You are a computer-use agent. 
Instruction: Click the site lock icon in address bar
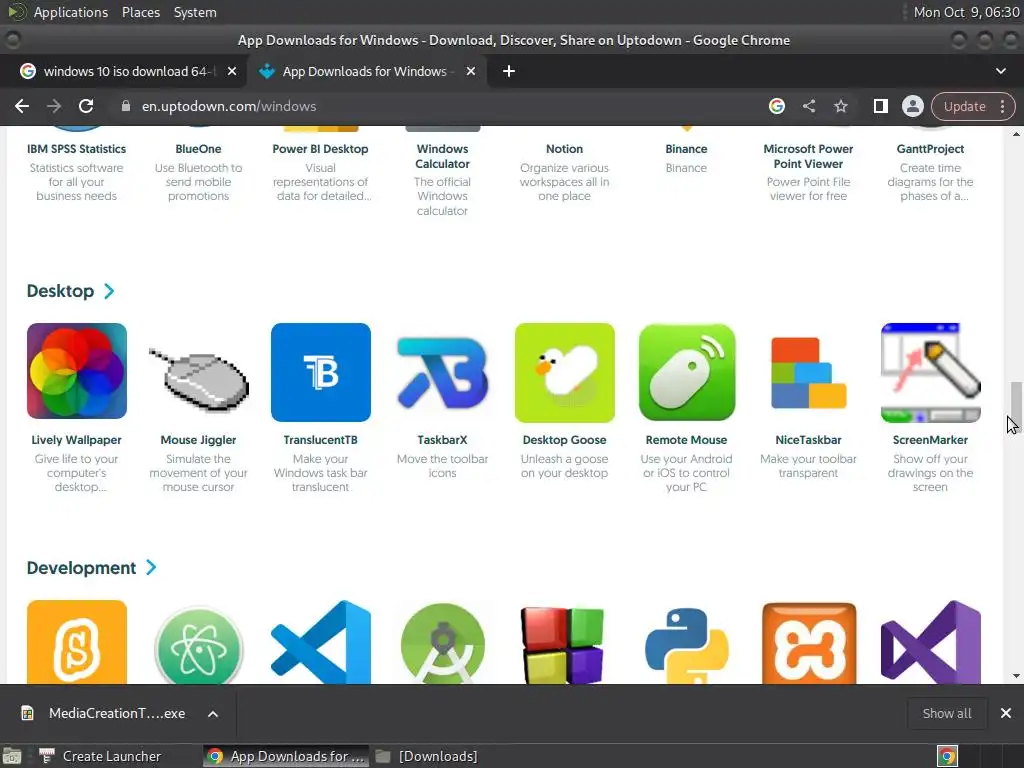[126, 106]
